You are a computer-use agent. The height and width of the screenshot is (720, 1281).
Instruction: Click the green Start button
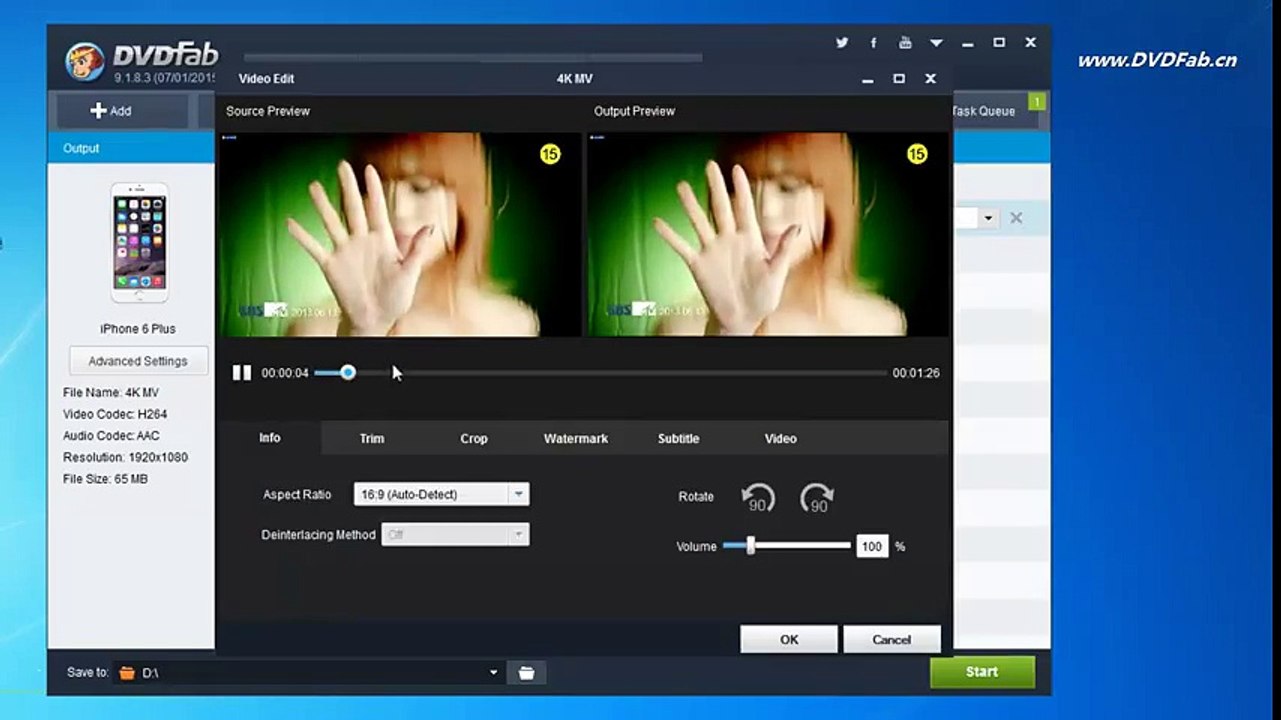click(982, 672)
